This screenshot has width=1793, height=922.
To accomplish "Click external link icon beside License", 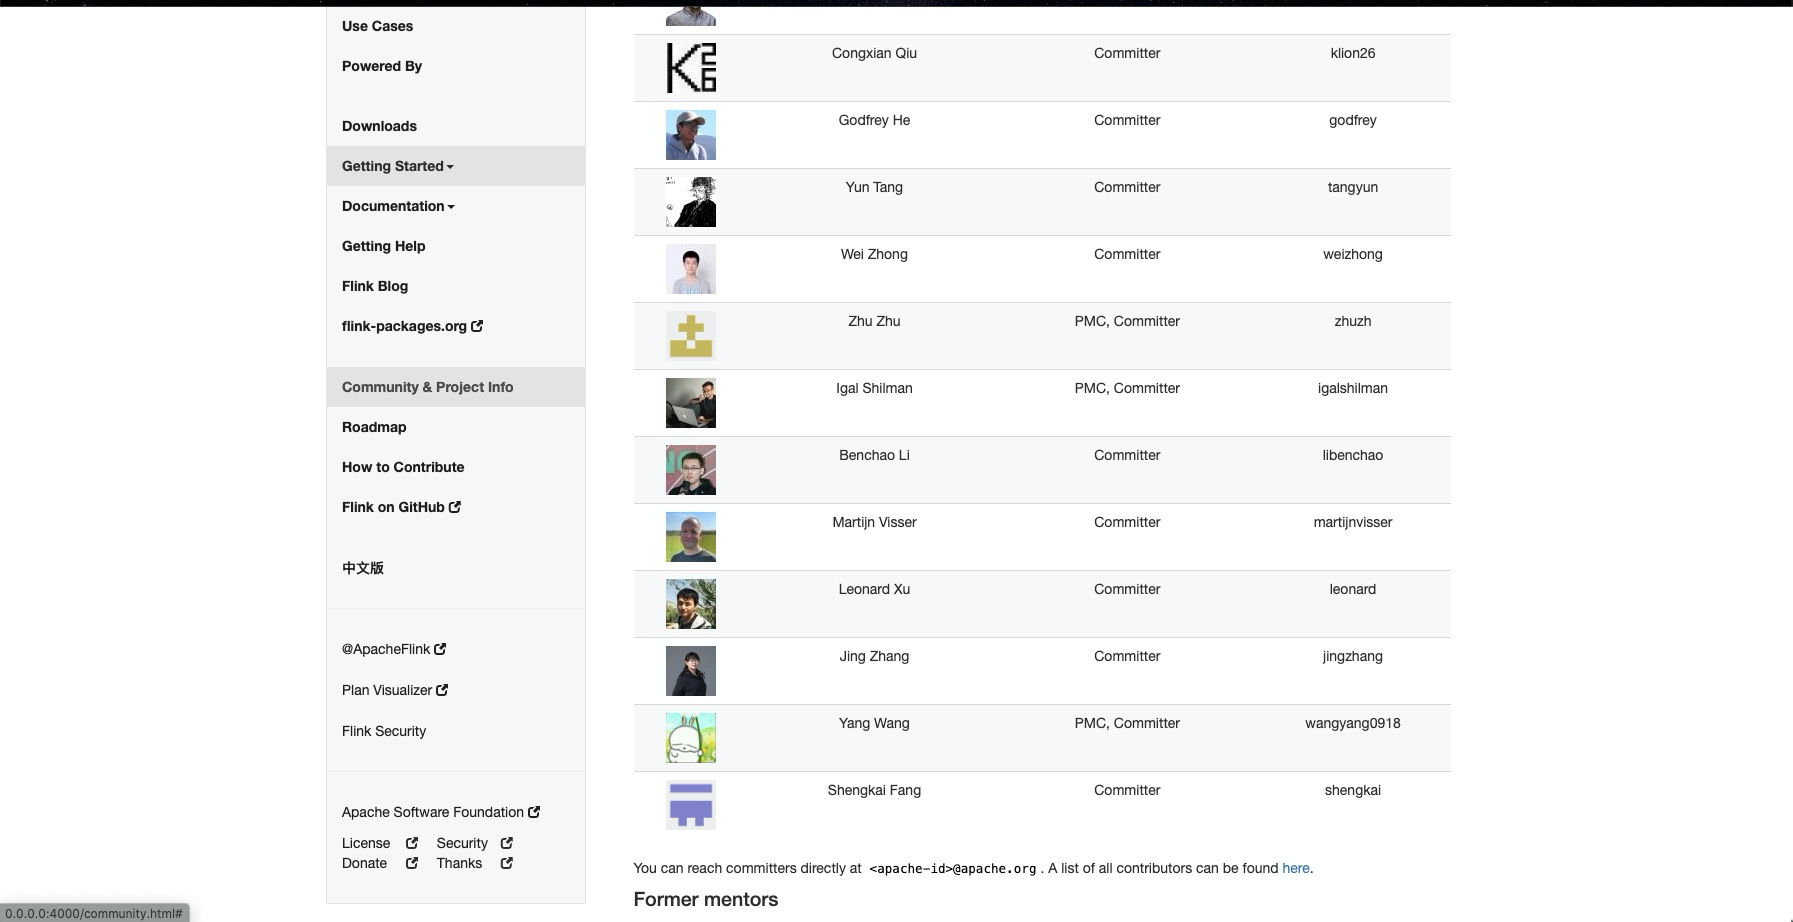I will point(412,843).
